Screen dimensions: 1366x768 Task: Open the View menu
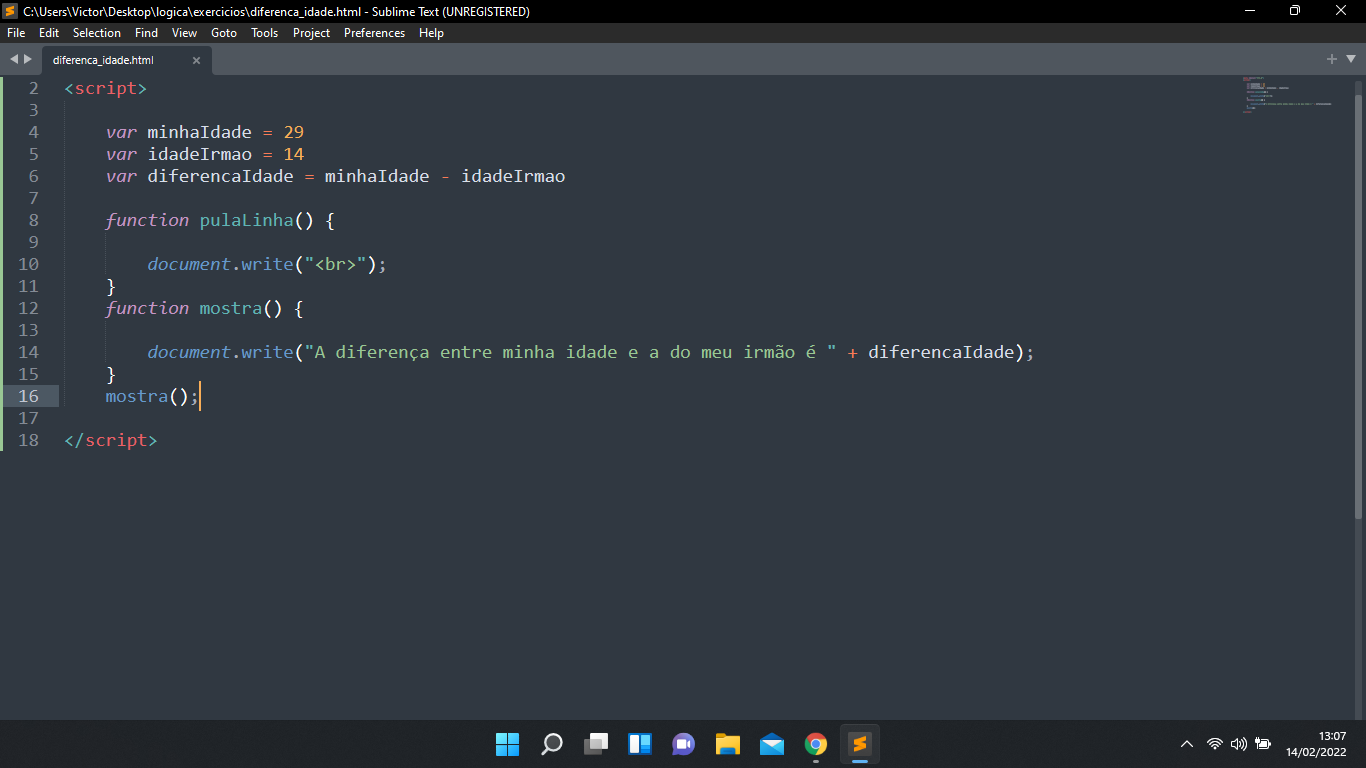click(x=184, y=33)
